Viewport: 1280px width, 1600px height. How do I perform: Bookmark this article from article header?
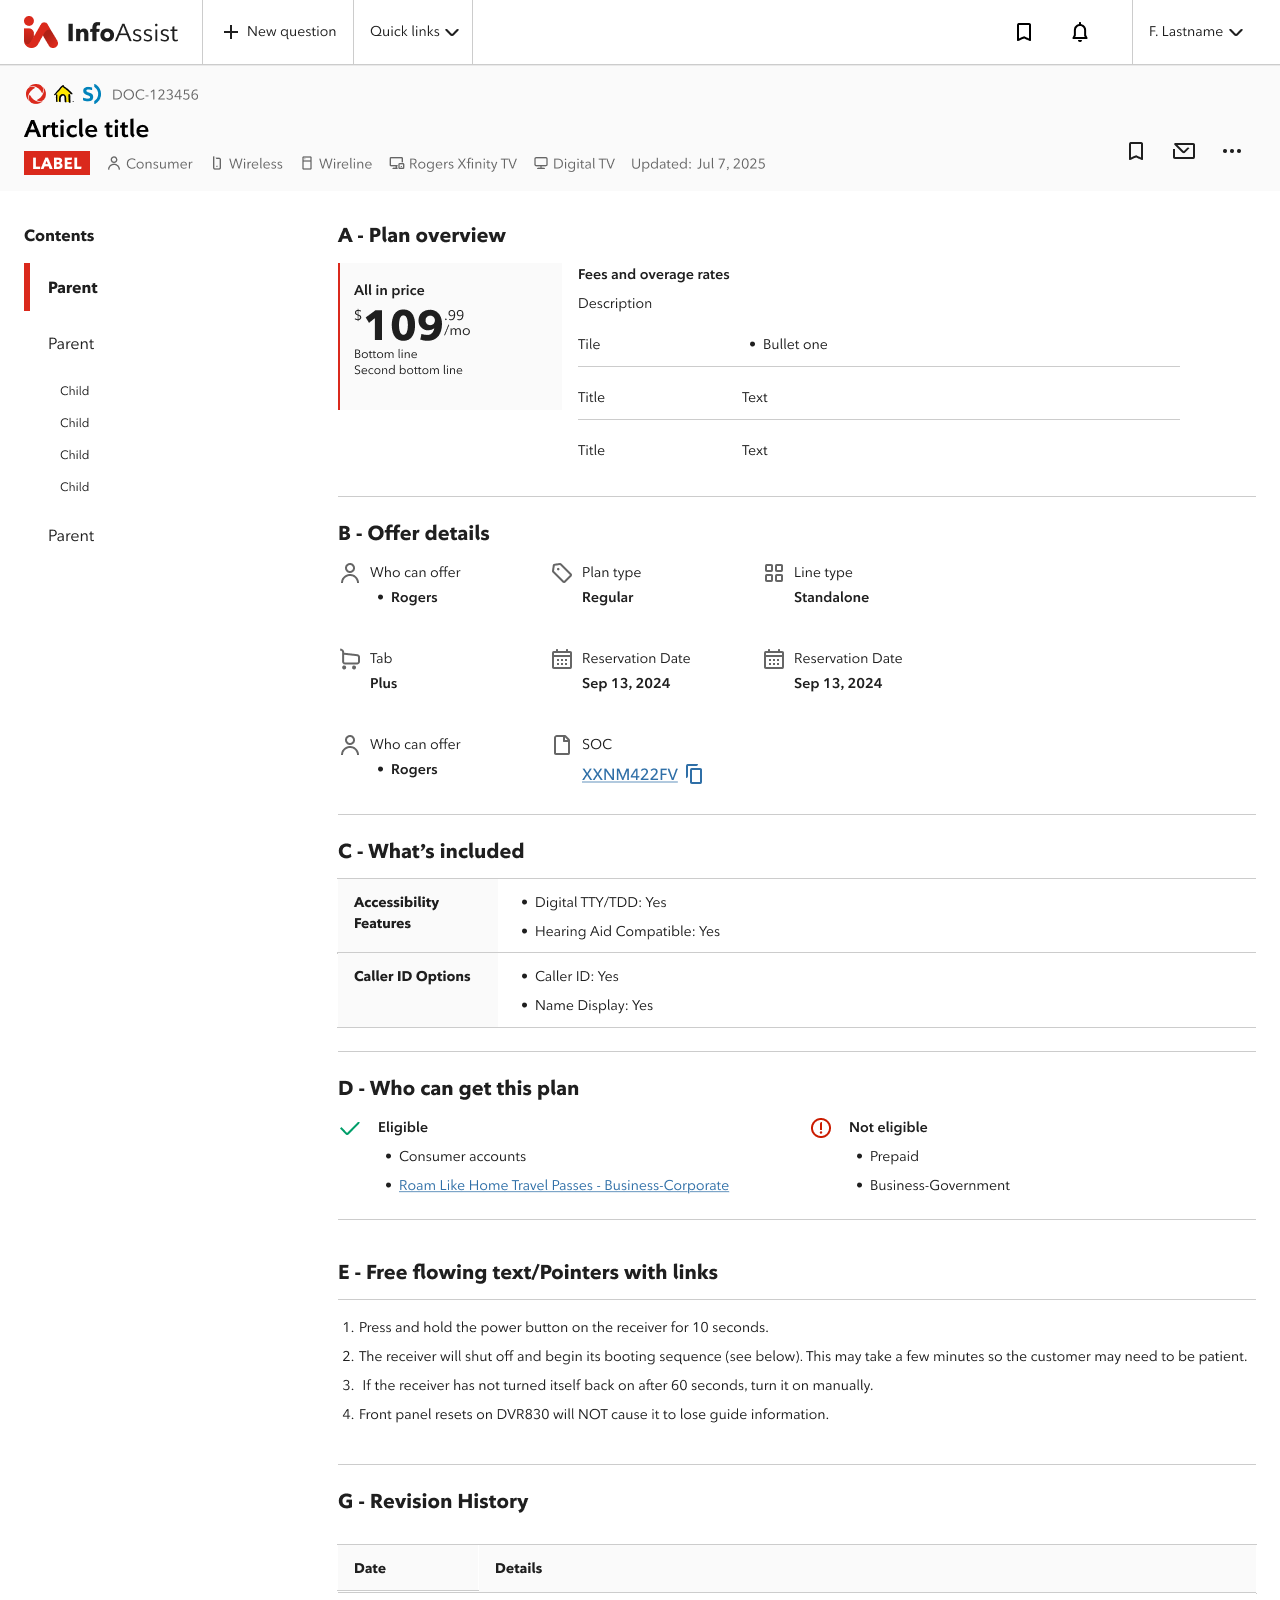(1136, 151)
